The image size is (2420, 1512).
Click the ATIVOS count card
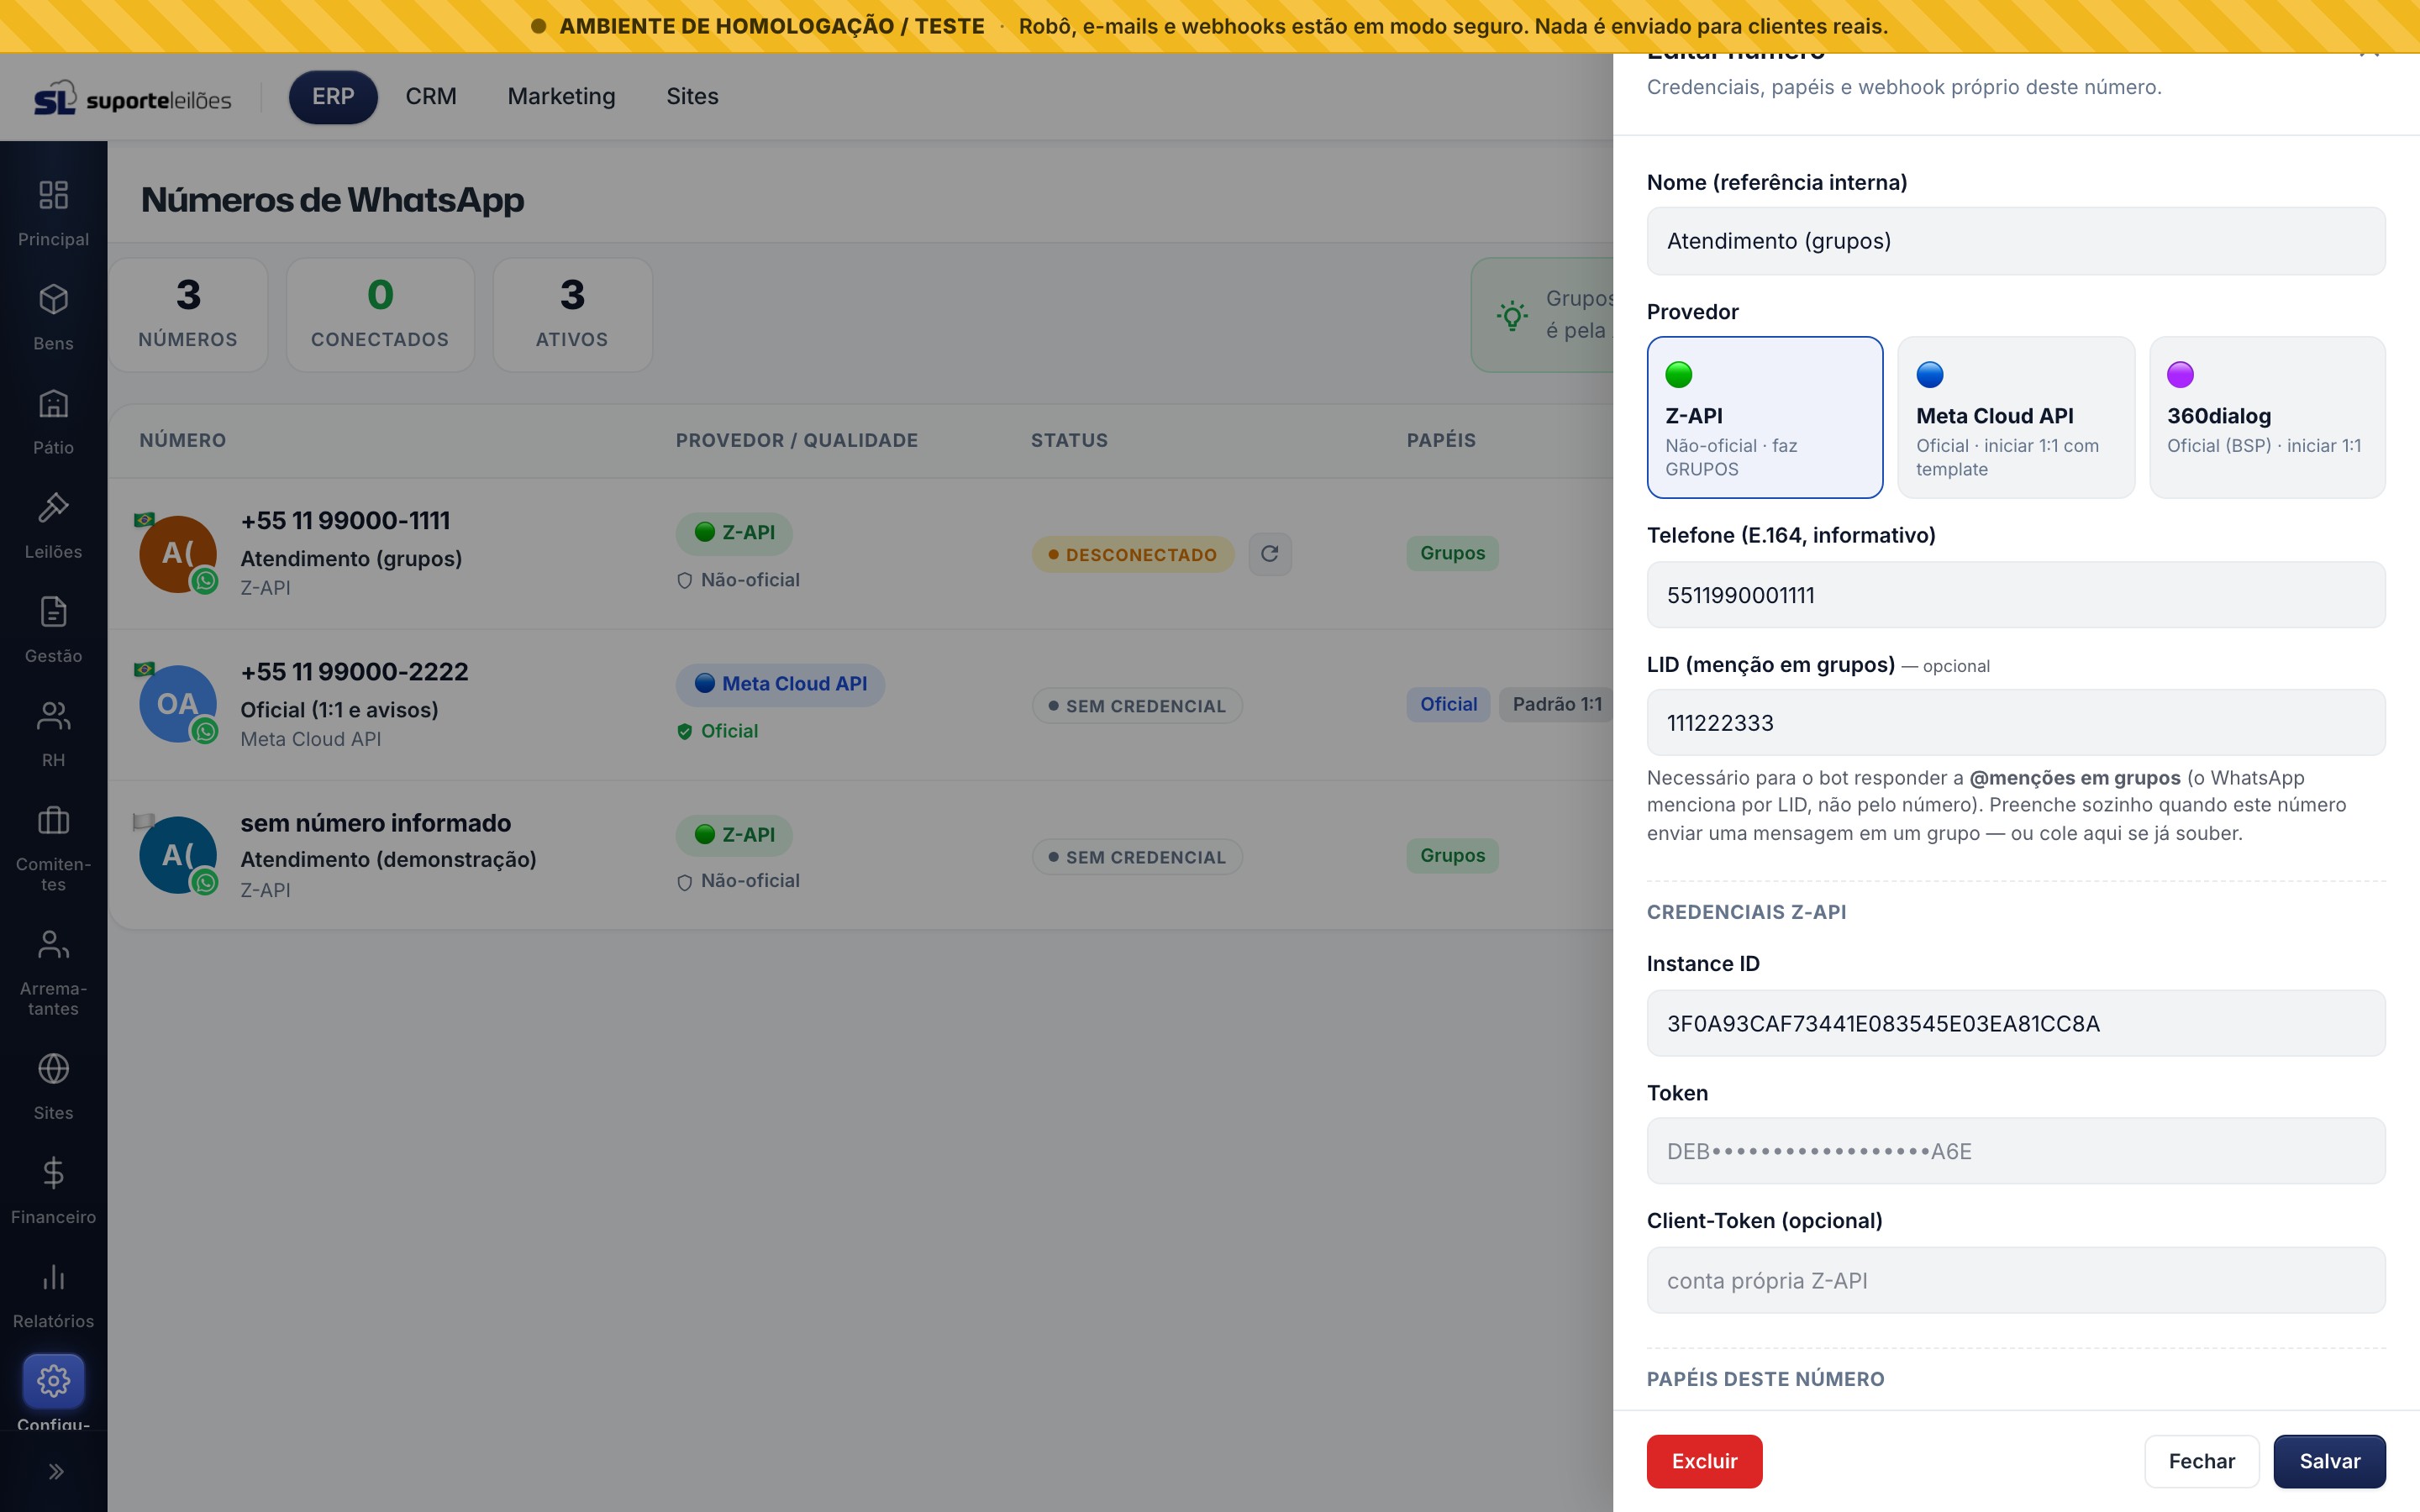(x=572, y=315)
